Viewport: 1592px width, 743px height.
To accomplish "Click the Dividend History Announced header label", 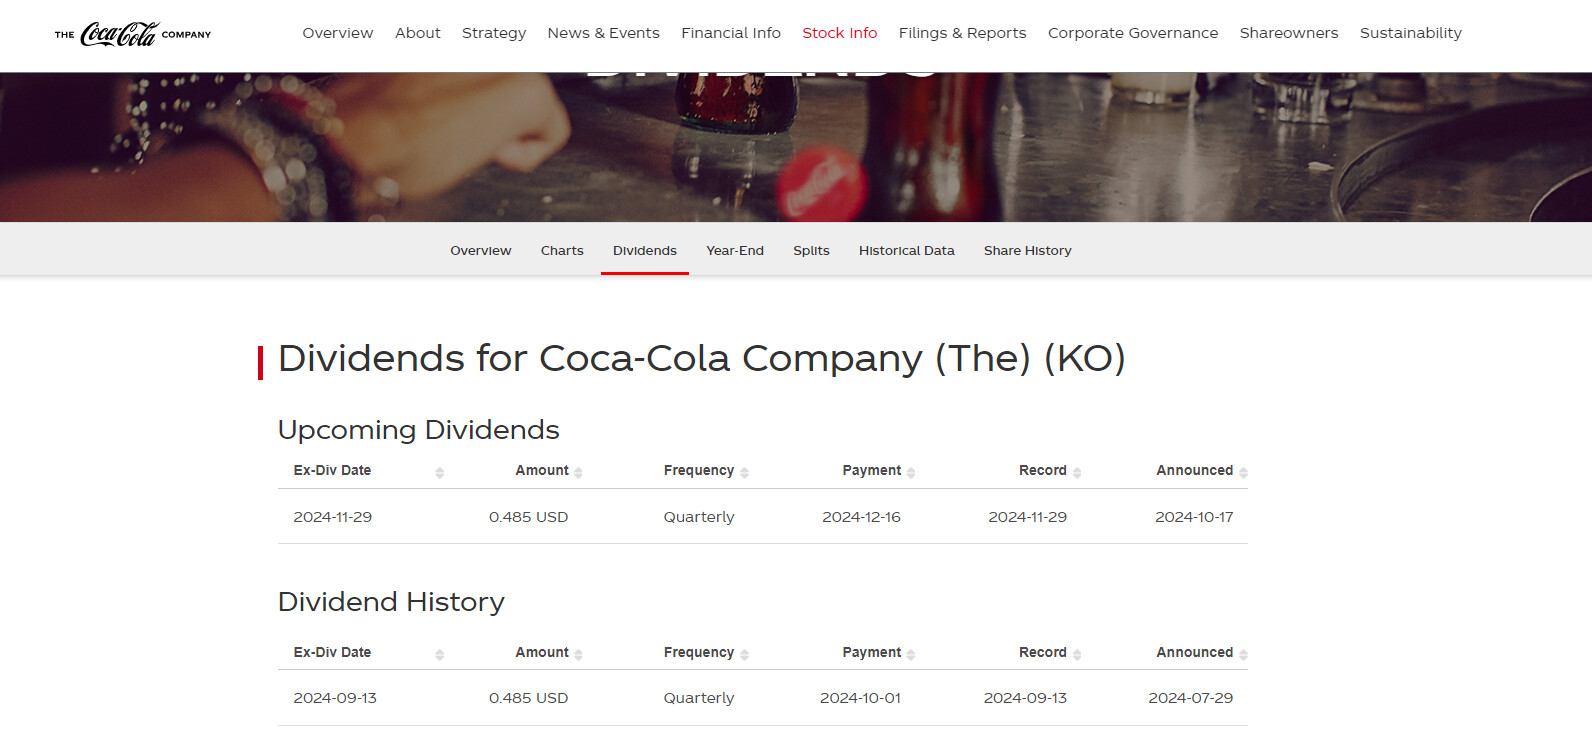I will [1195, 652].
